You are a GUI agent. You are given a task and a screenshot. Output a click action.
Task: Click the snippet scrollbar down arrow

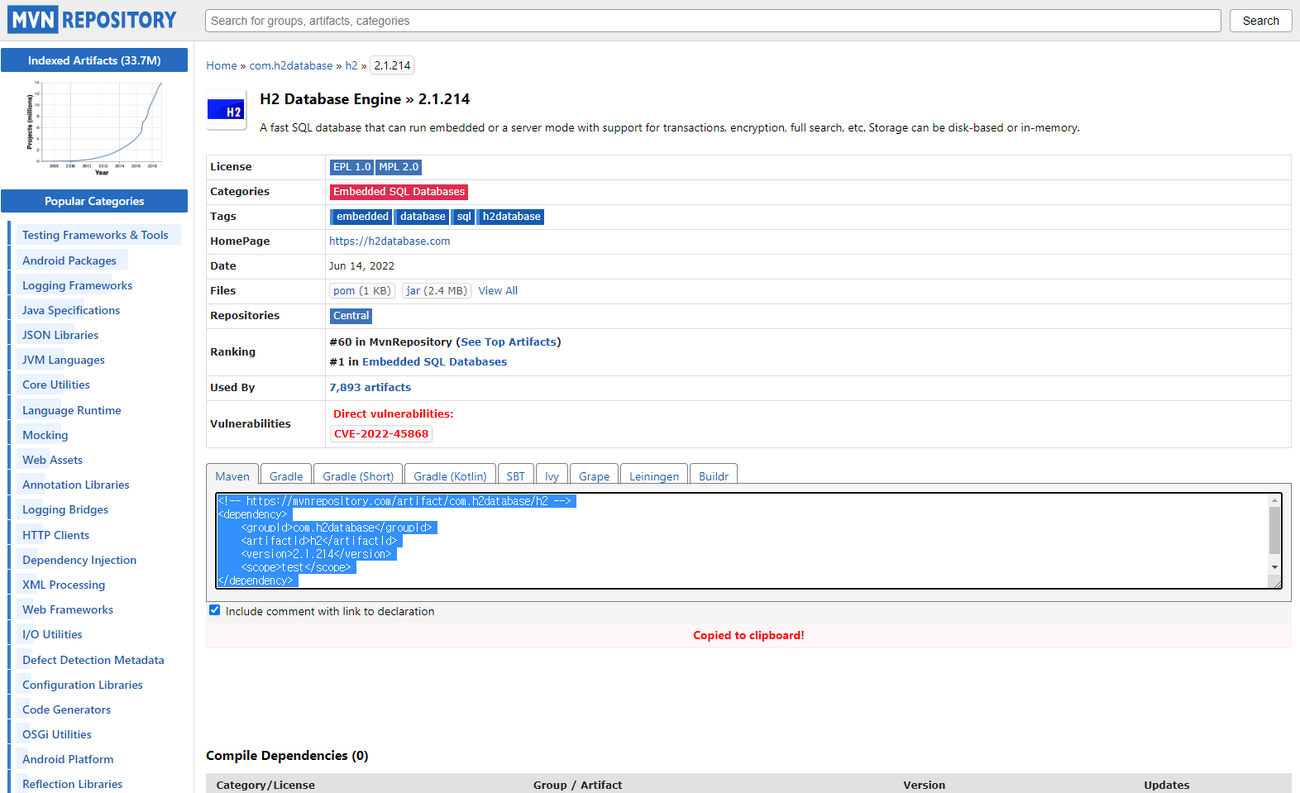click(x=1274, y=567)
